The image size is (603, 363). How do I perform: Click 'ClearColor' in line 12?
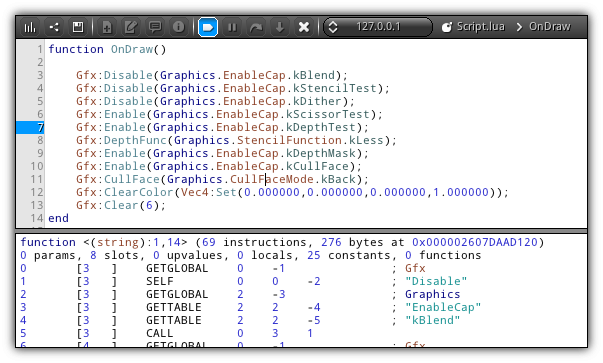click(x=139, y=192)
